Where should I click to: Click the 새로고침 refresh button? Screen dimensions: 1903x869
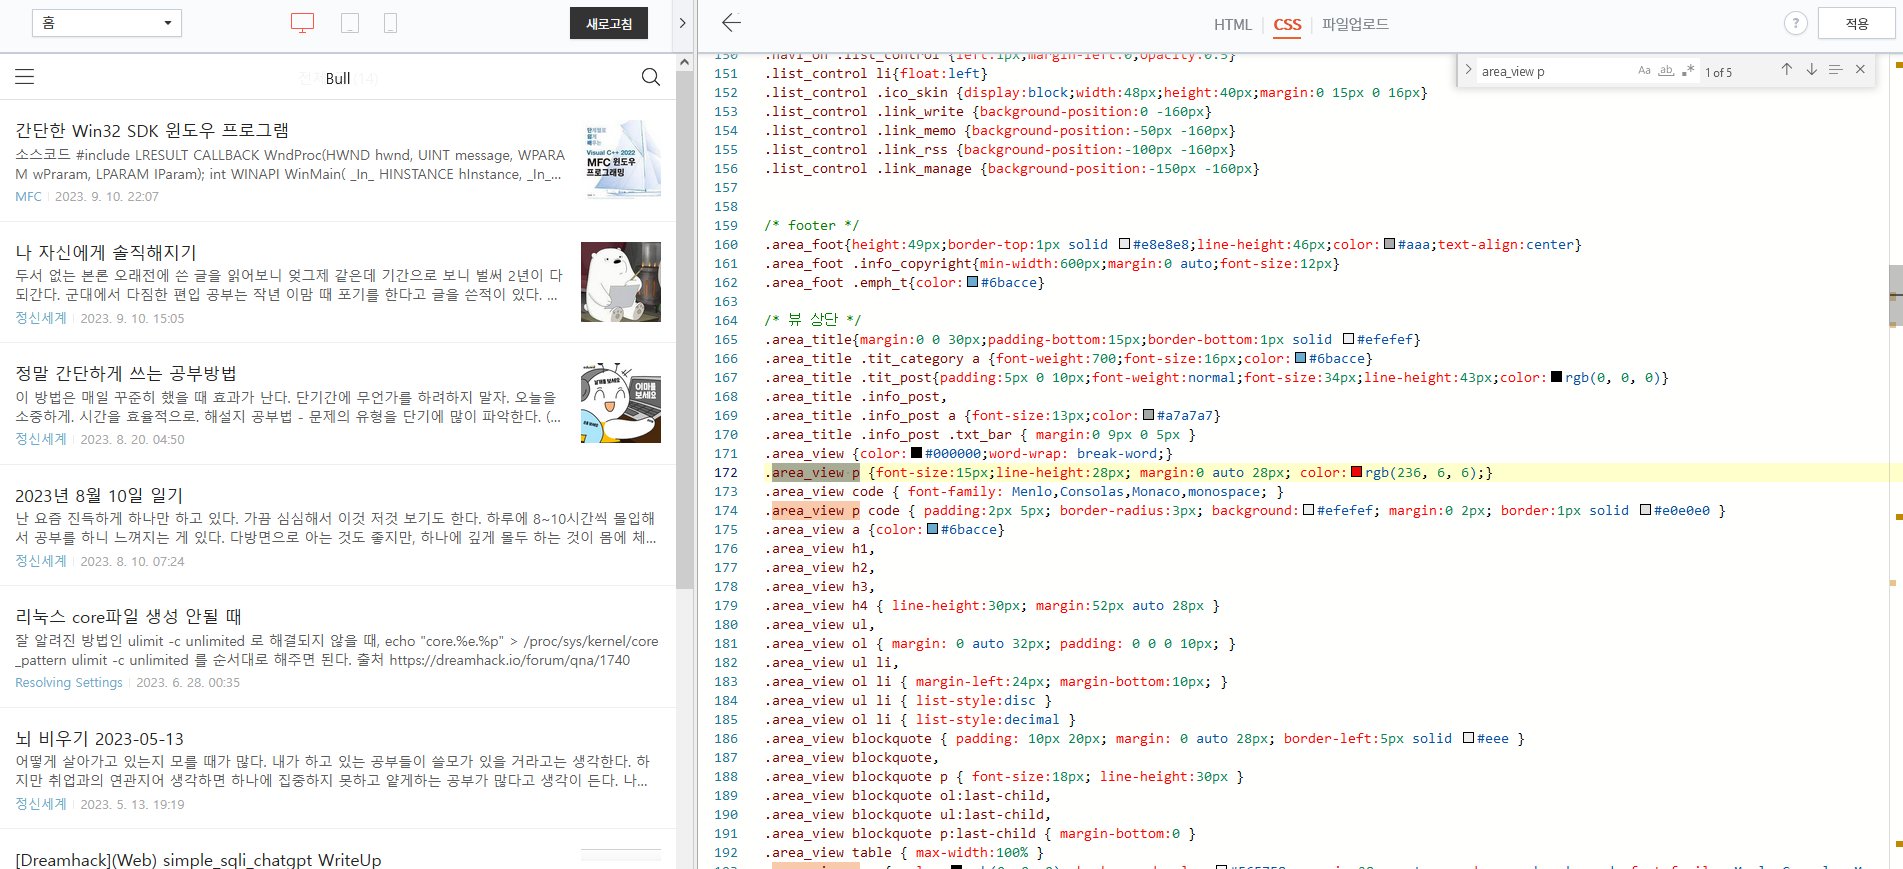click(609, 23)
